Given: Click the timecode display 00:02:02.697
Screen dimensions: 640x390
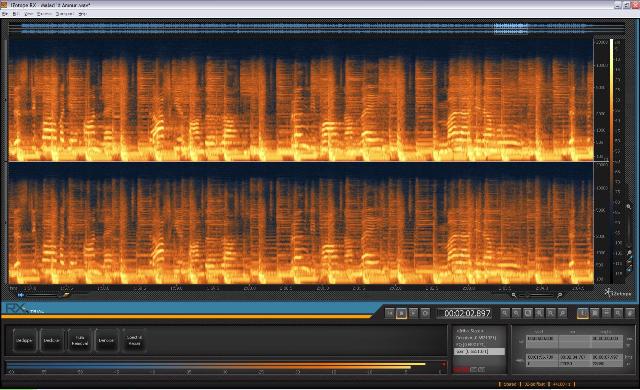Looking at the screenshot, I should tap(467, 313).
